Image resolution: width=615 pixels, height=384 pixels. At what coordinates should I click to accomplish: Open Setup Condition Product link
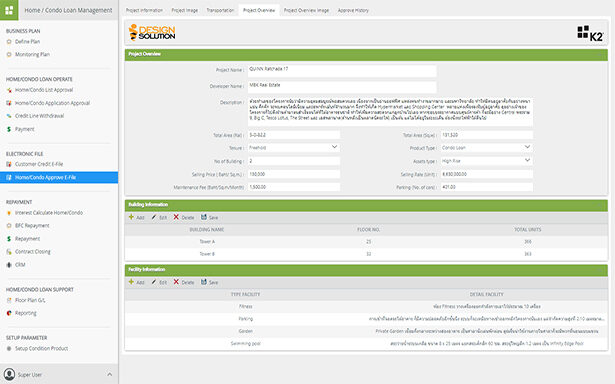(x=42, y=348)
